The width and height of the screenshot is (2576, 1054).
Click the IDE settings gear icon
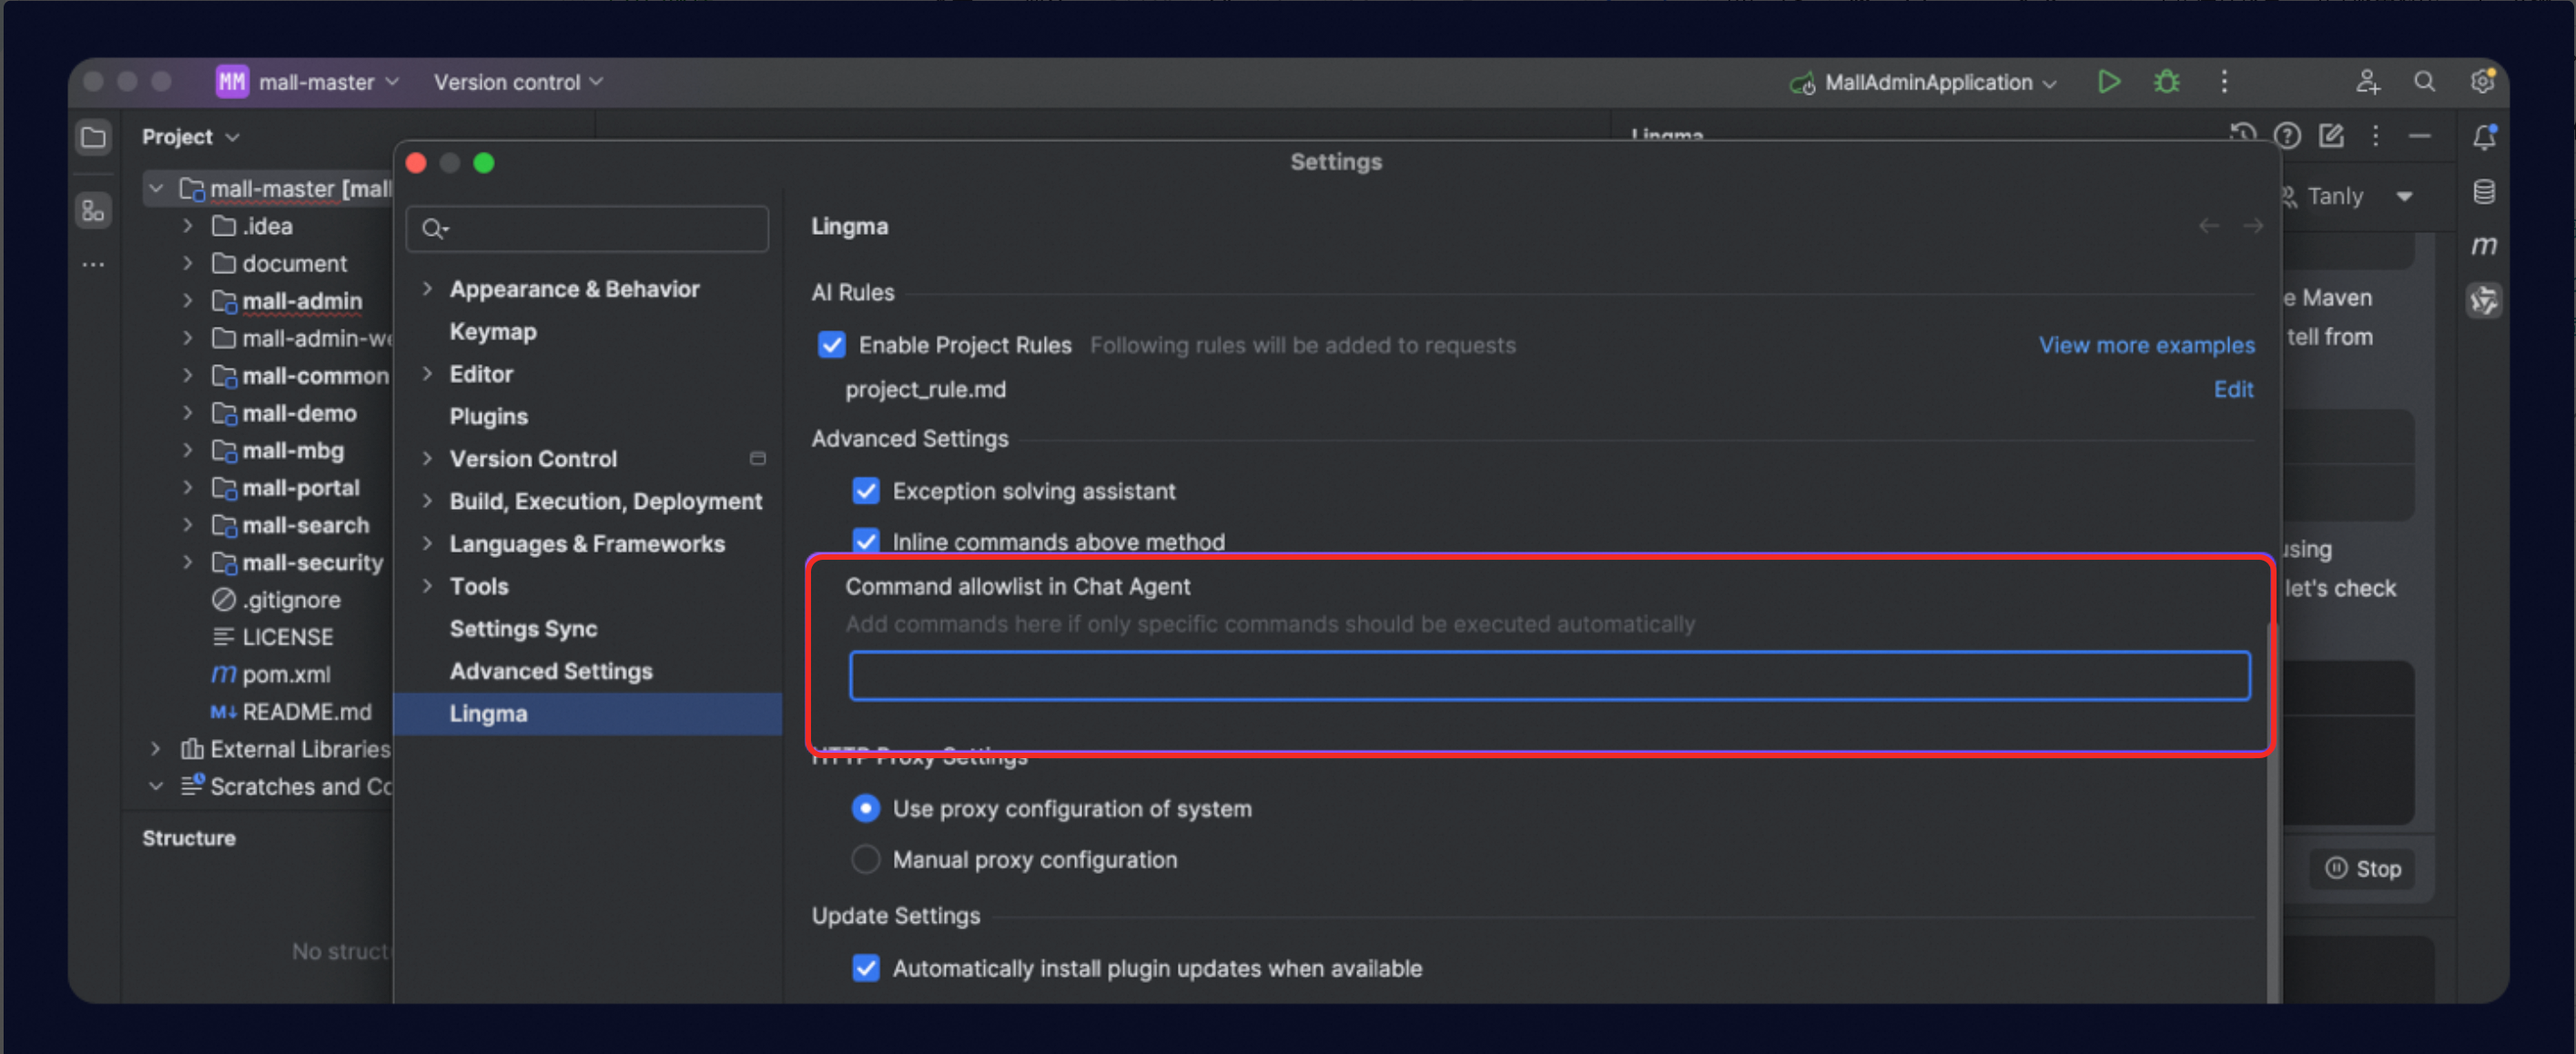(x=2482, y=82)
